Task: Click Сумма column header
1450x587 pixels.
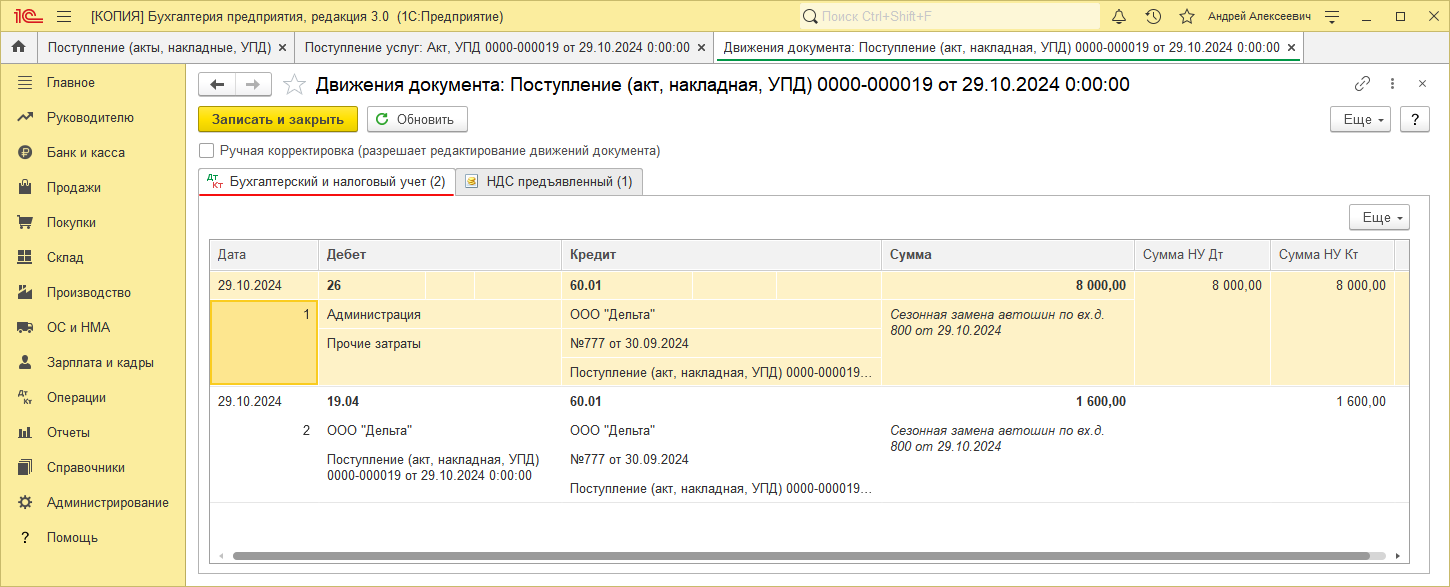Action: pos(1007,255)
